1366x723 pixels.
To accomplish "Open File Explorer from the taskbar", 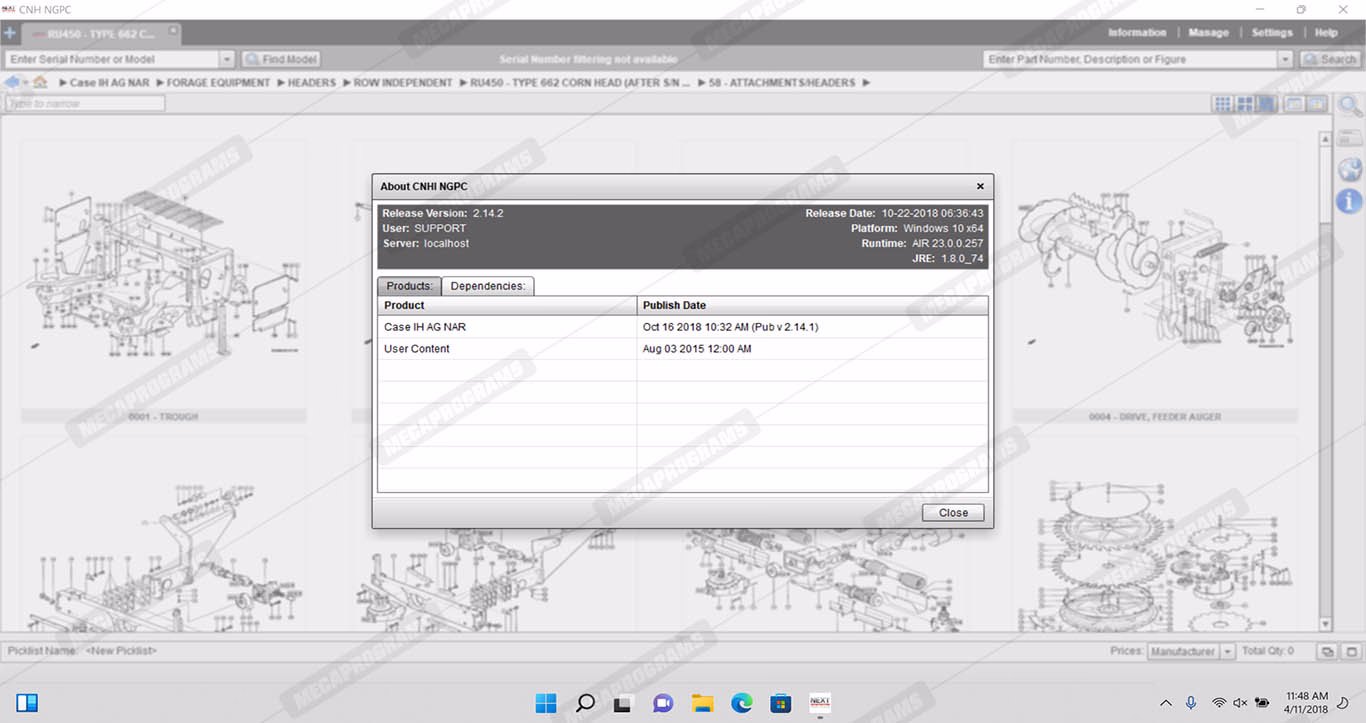I will [x=701, y=703].
